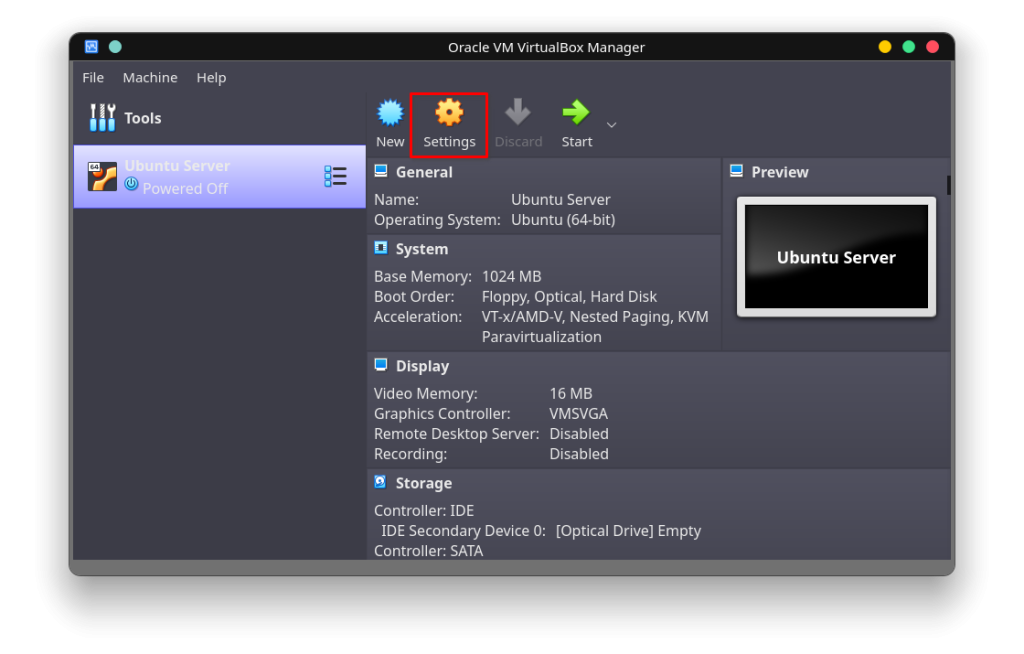
Task: Click the Ubuntu Server VM icon
Action: click(103, 176)
